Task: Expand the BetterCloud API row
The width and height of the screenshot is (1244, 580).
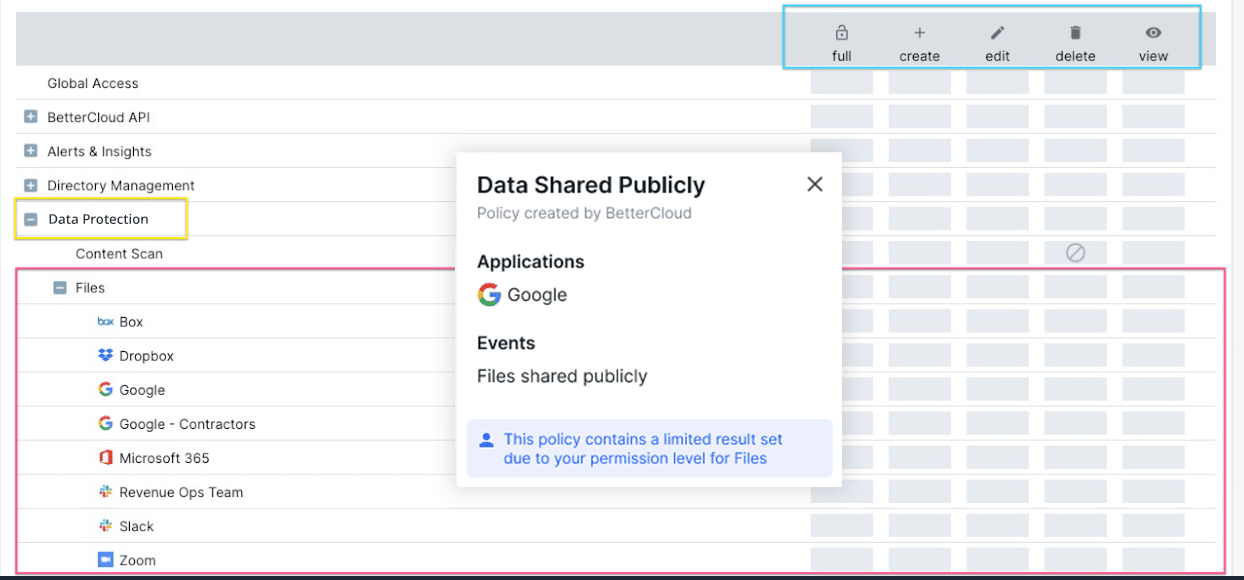Action: pyautogui.click(x=30, y=117)
